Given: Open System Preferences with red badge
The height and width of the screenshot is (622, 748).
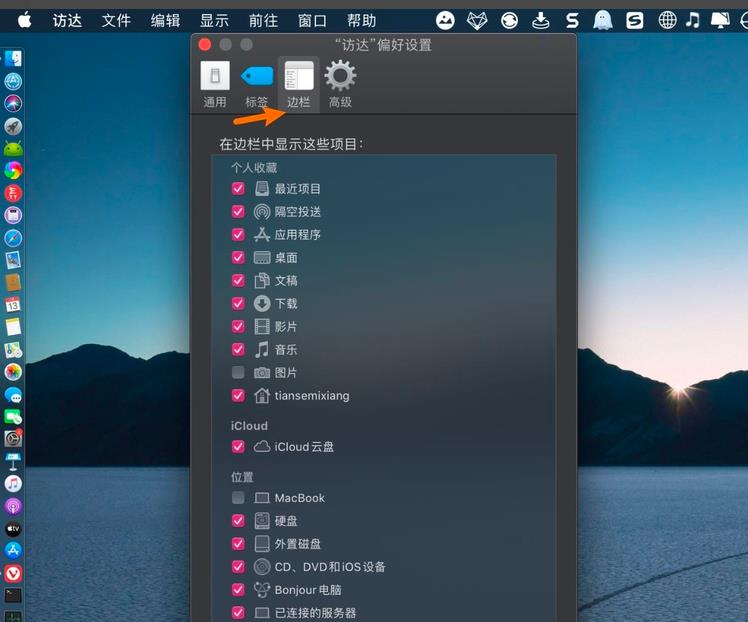Looking at the screenshot, I should coord(13,437).
